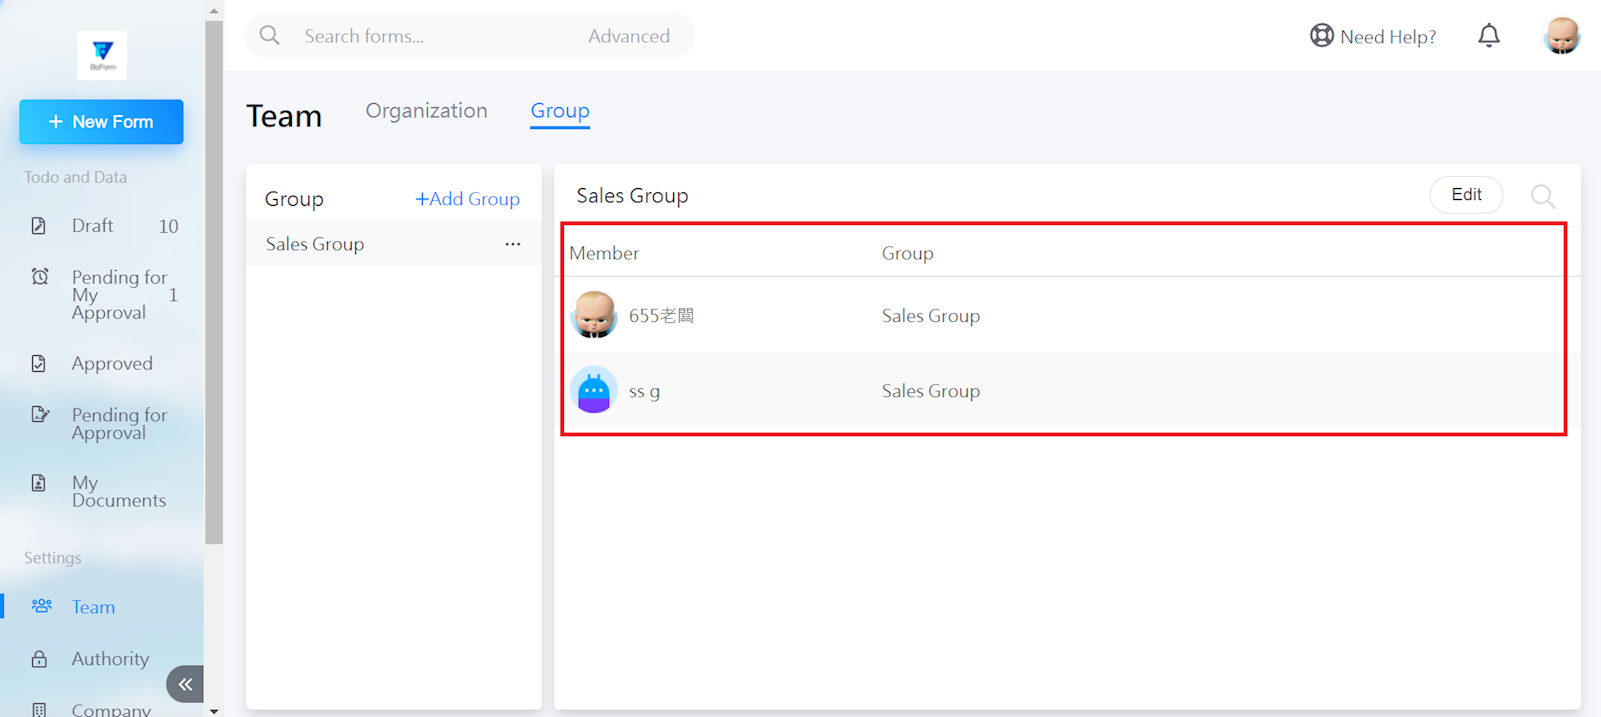Click the Draft document icon
Viewport: 1601px width, 717px height.
39,226
